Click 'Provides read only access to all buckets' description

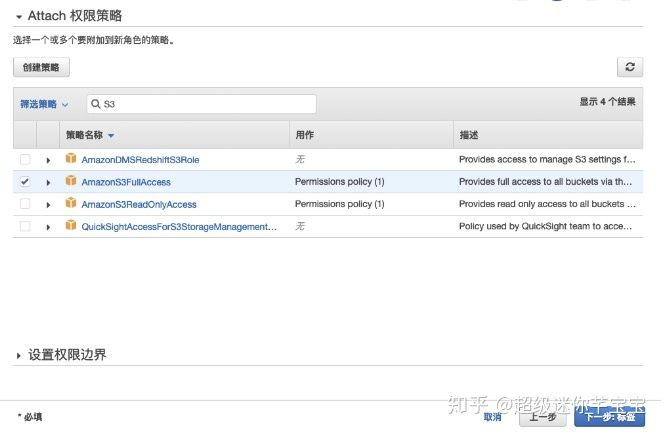pos(547,204)
